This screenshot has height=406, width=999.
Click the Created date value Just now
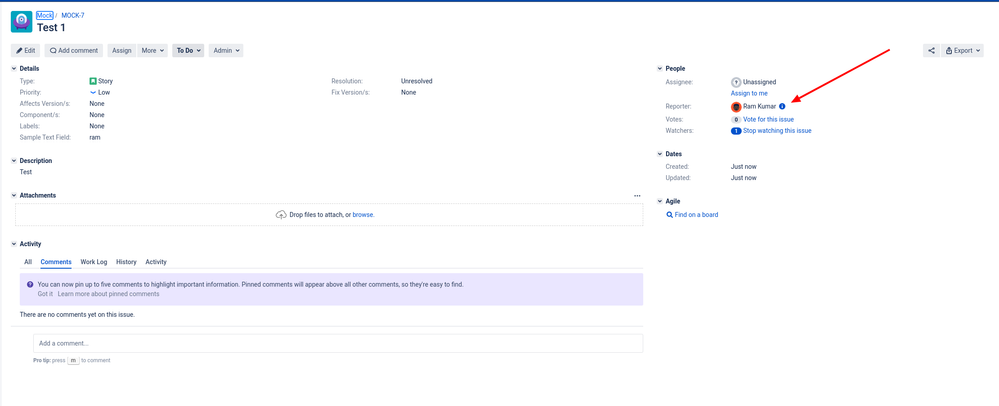click(x=744, y=166)
